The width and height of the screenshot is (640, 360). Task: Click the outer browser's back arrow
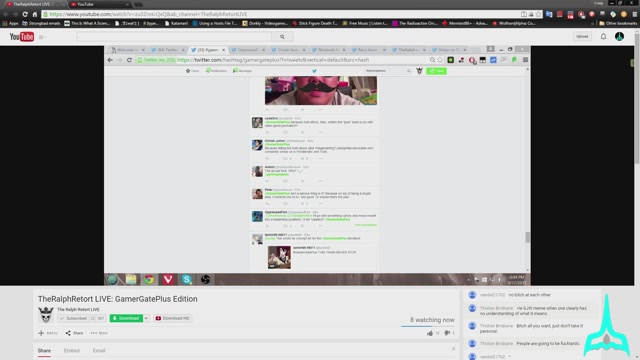[x=6, y=14]
